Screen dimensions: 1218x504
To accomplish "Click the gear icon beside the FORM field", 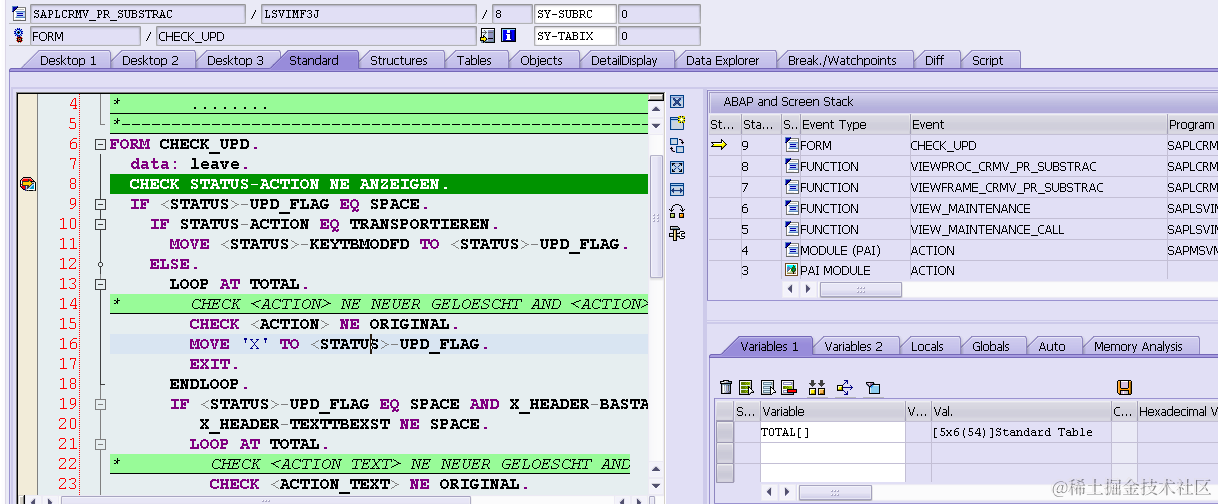I will [x=20, y=36].
